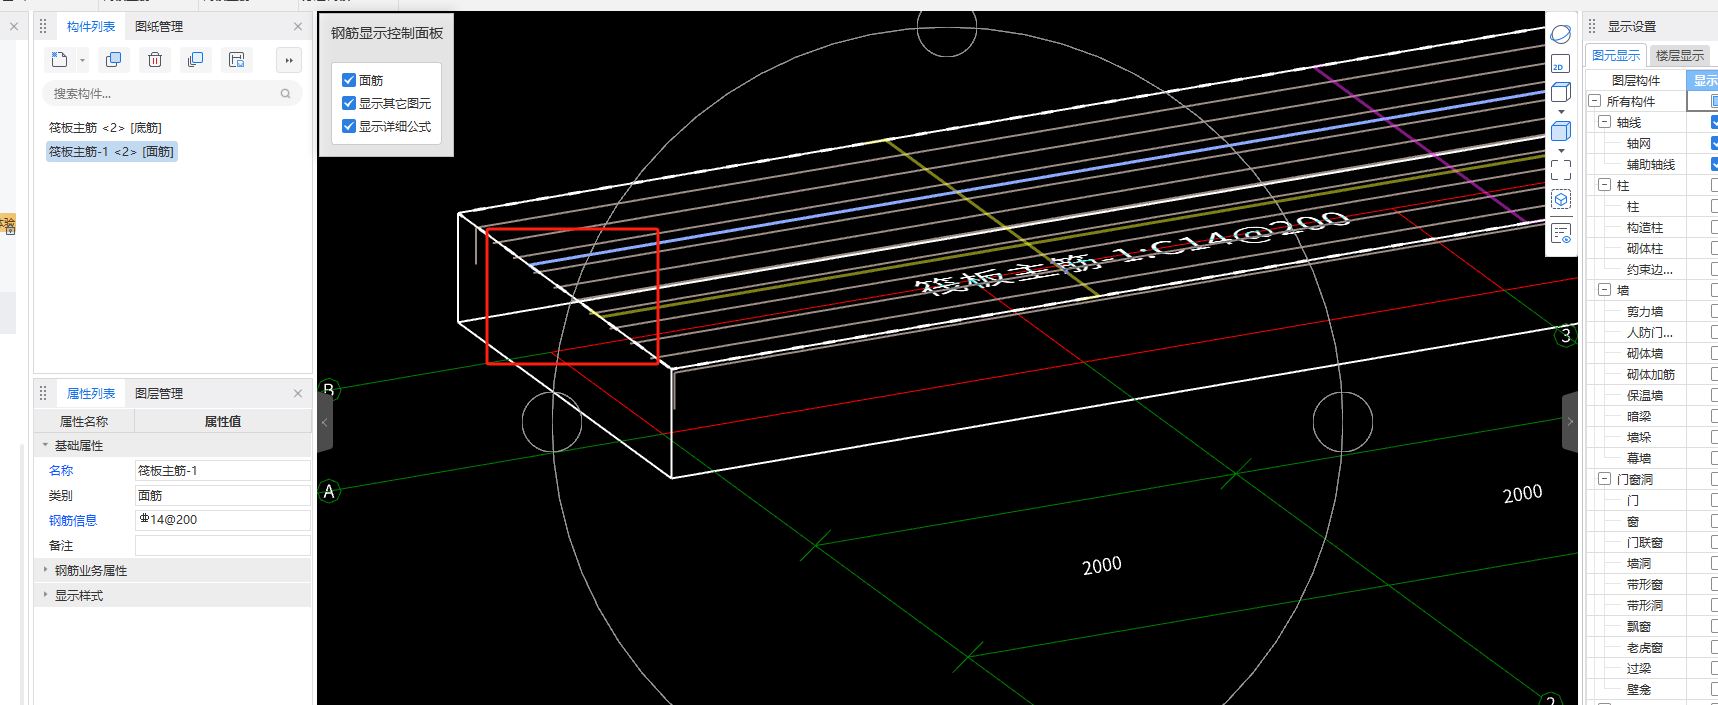Activate the orbit view icon
1718x705 pixels.
(x=1561, y=35)
